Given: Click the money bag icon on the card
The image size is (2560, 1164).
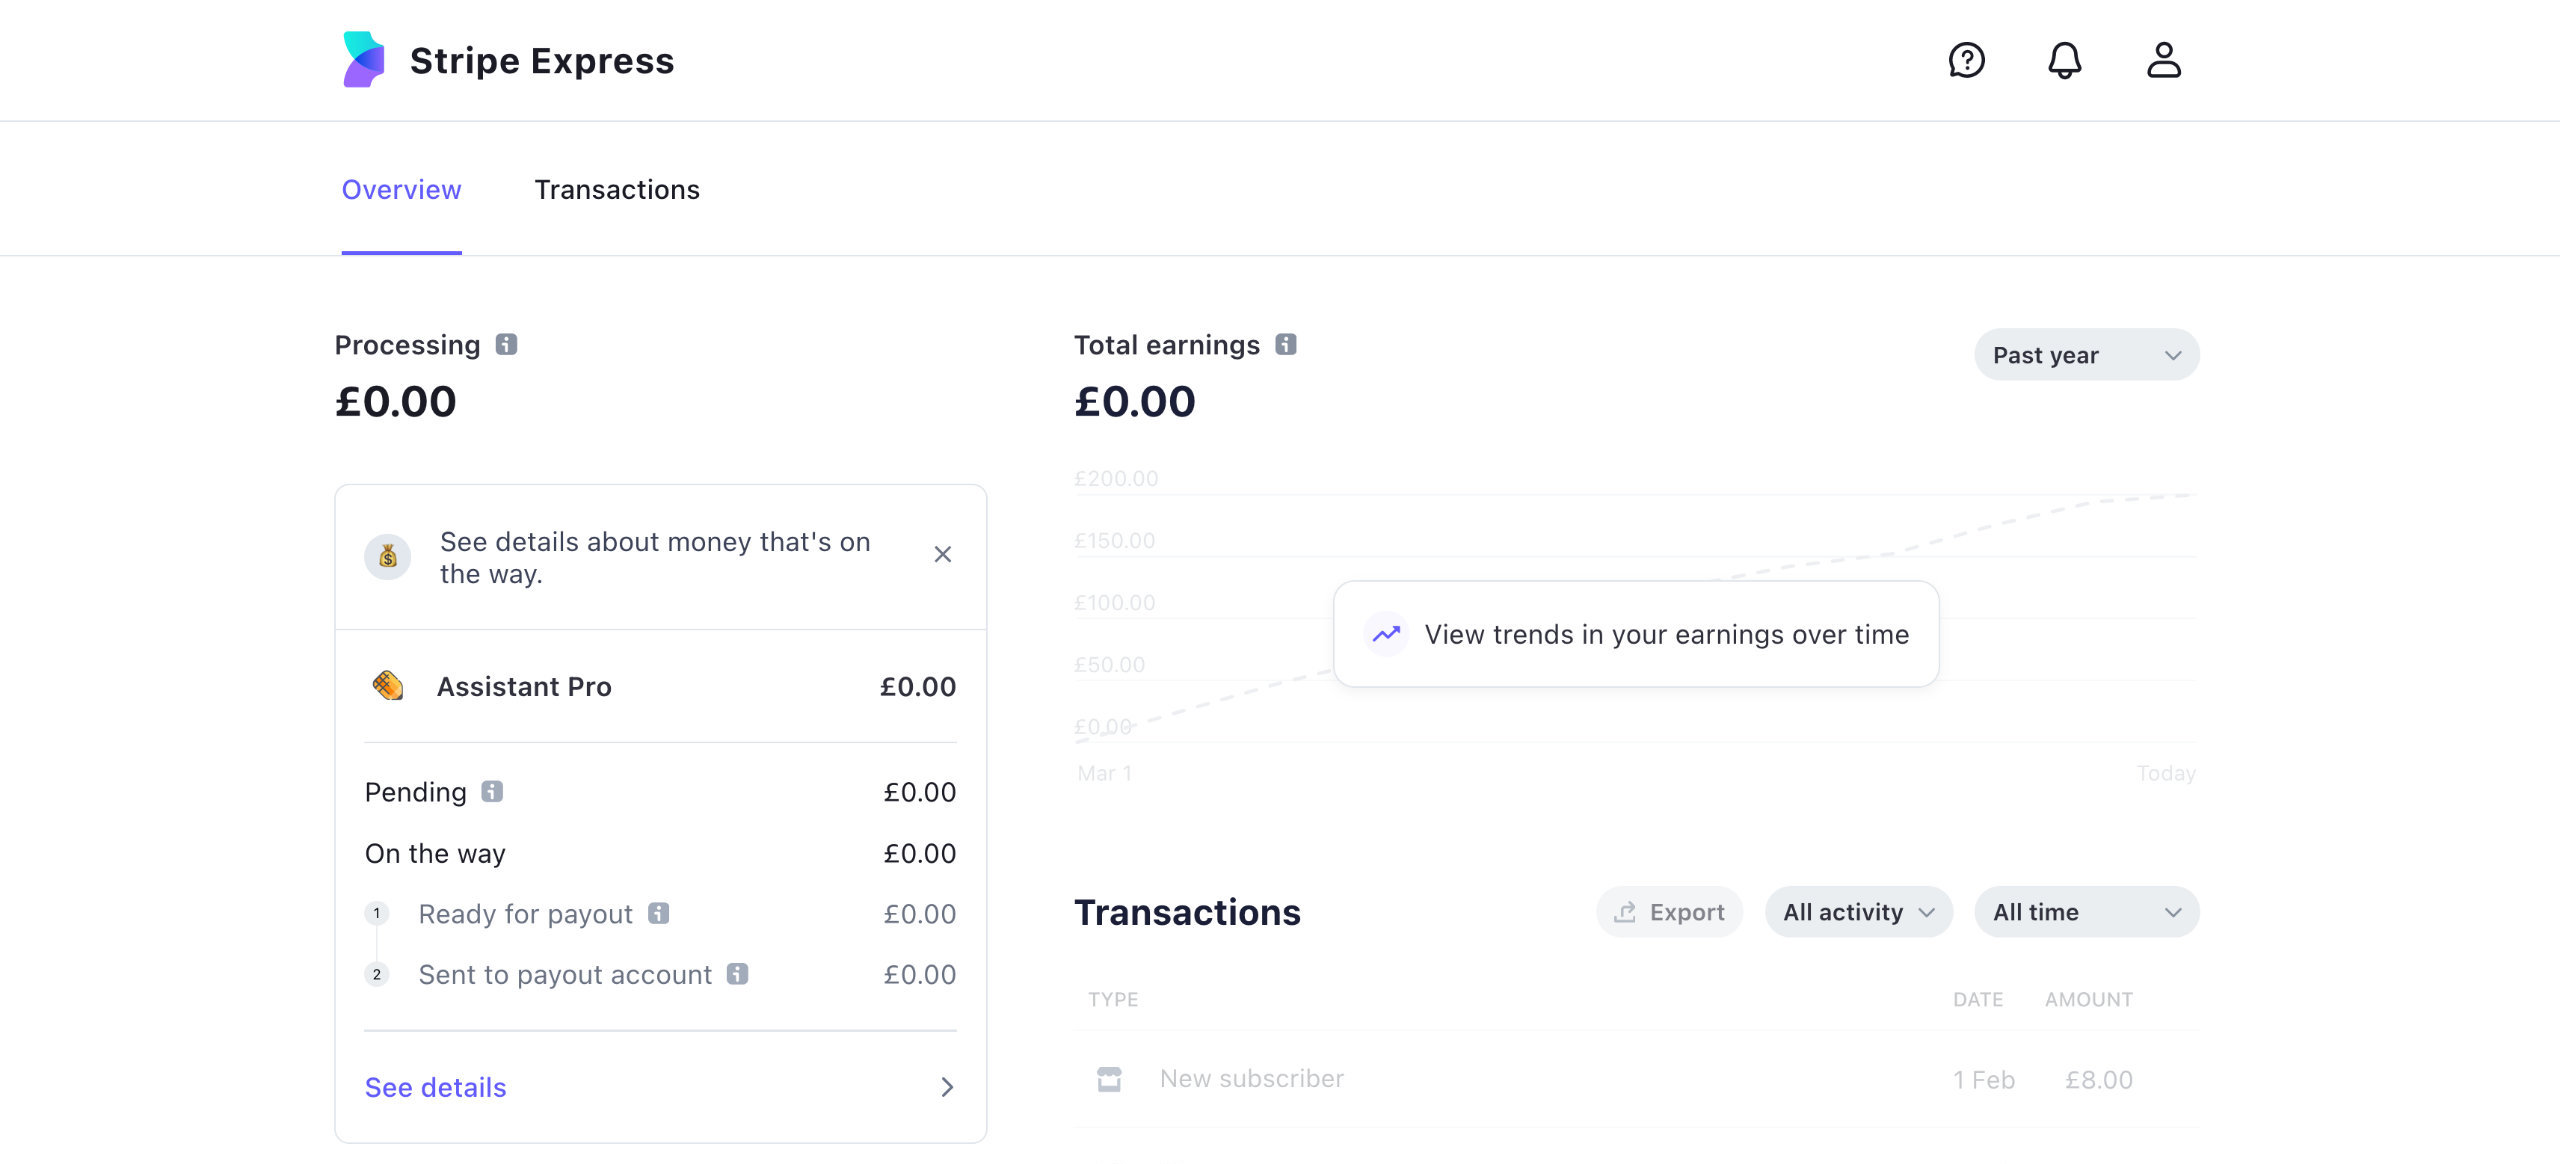Looking at the screenshot, I should click(x=388, y=556).
